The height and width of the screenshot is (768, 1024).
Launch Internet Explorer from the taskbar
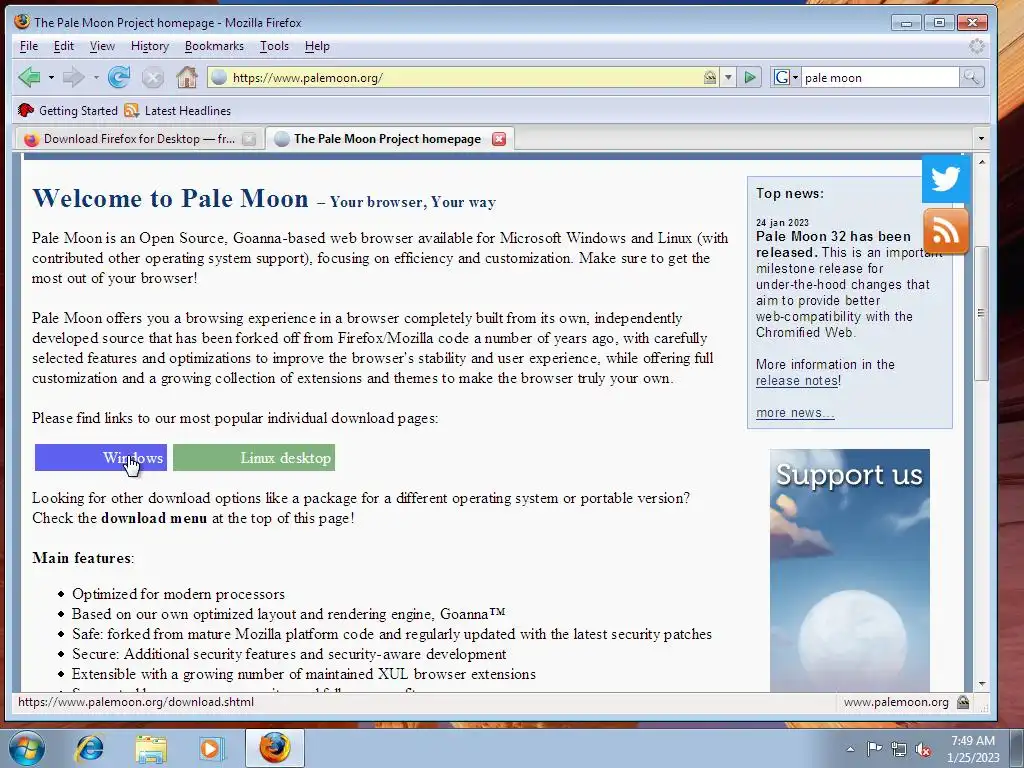click(x=89, y=748)
